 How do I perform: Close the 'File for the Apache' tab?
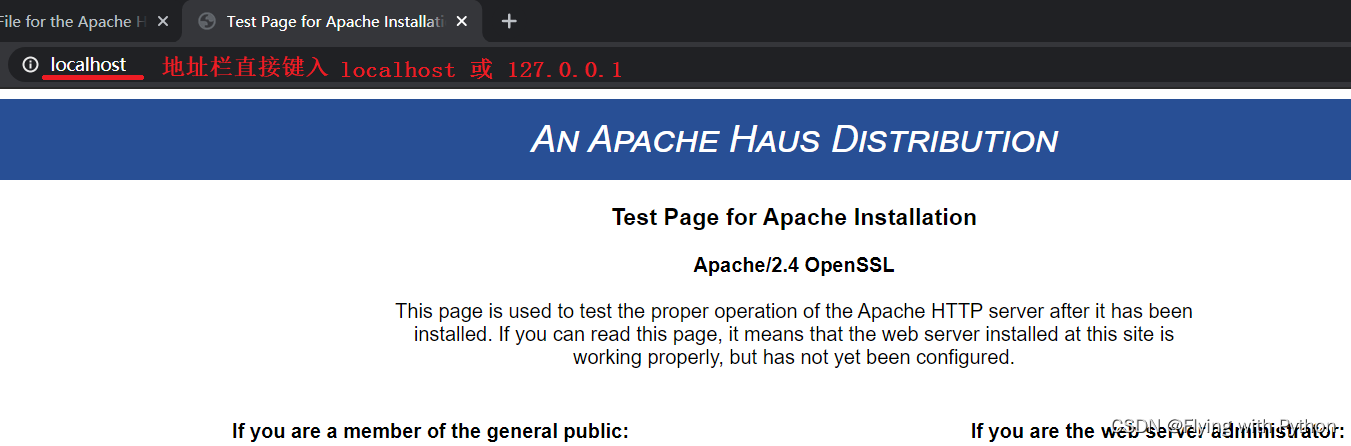pos(163,21)
